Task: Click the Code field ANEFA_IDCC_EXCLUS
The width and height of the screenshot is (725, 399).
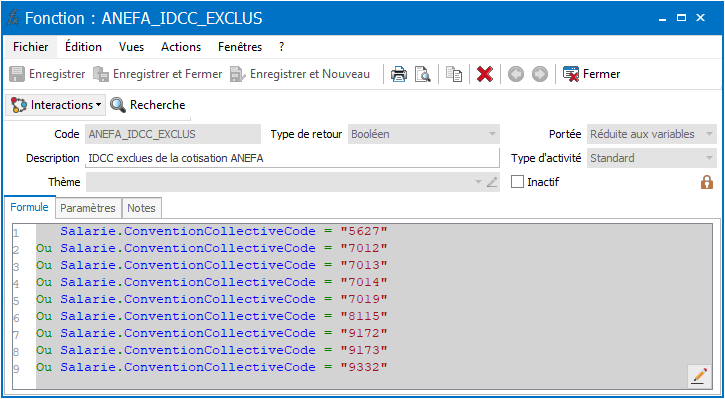Action: click(x=173, y=134)
